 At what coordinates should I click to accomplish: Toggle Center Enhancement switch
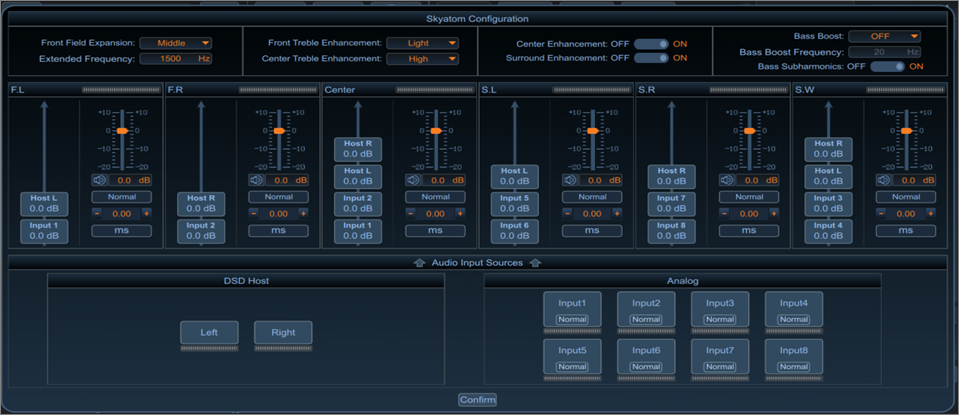click(x=651, y=43)
